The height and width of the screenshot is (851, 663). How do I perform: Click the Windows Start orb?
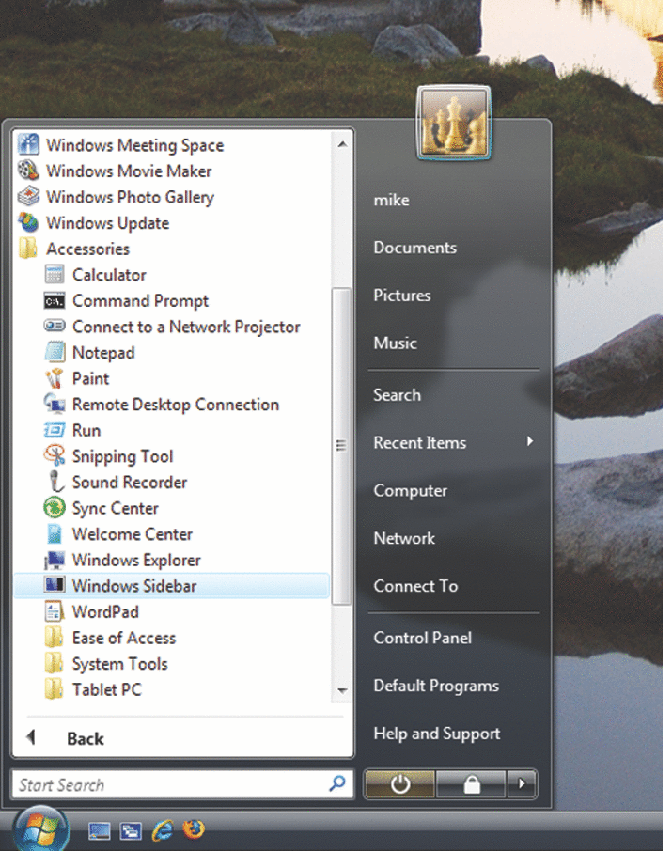tap(40, 829)
